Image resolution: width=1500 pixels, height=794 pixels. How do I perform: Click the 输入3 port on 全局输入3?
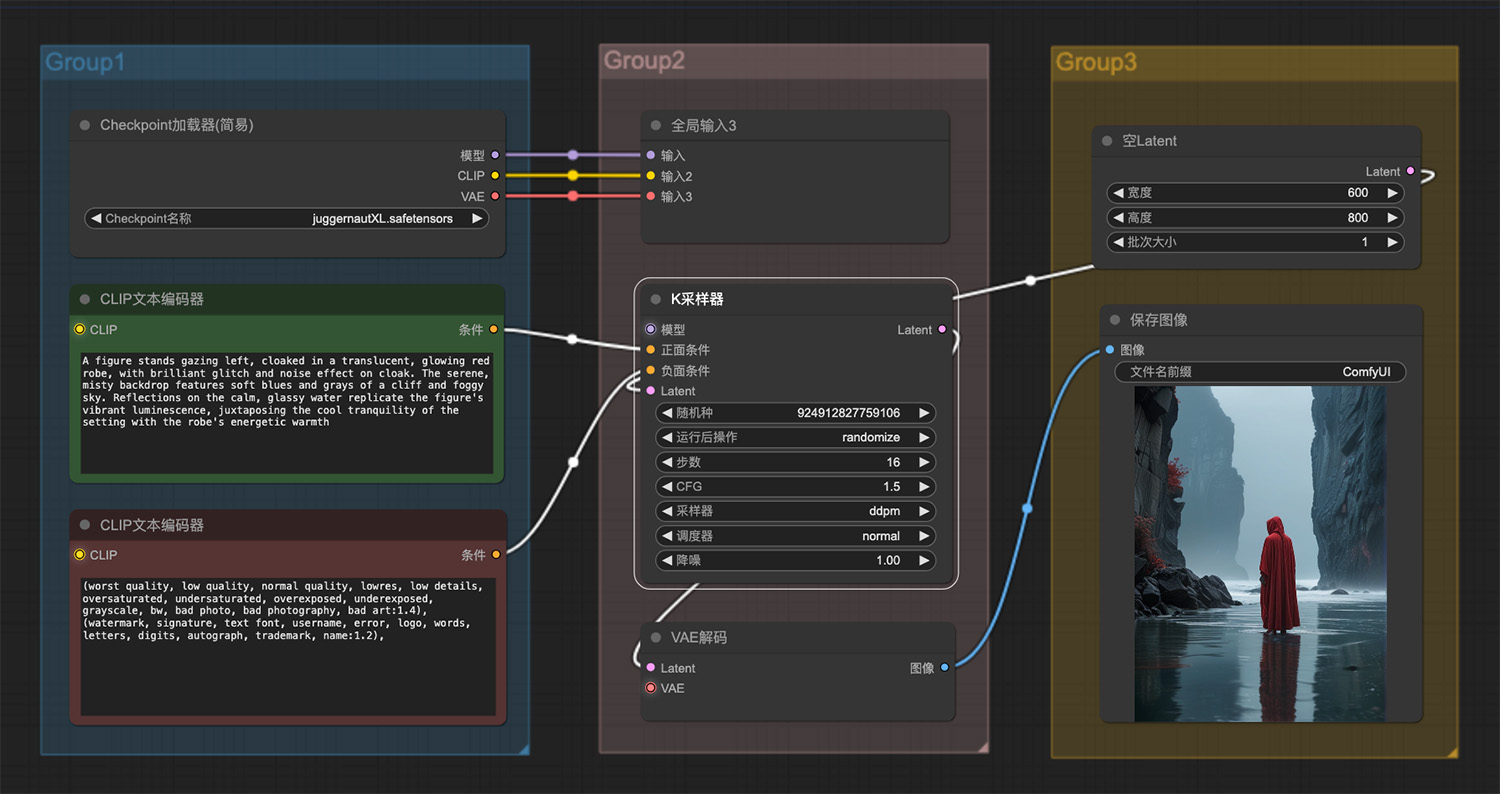[x=651, y=196]
